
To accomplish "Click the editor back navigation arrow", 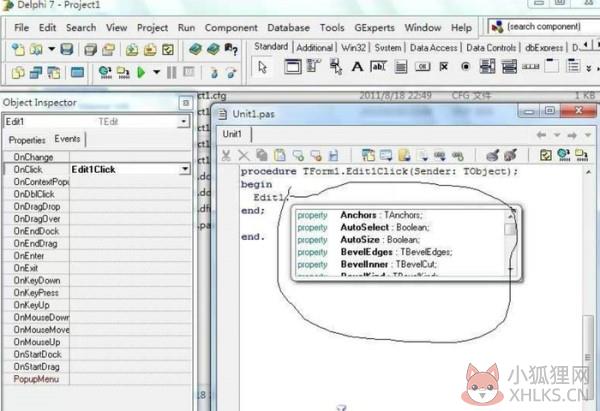I will (x=541, y=135).
